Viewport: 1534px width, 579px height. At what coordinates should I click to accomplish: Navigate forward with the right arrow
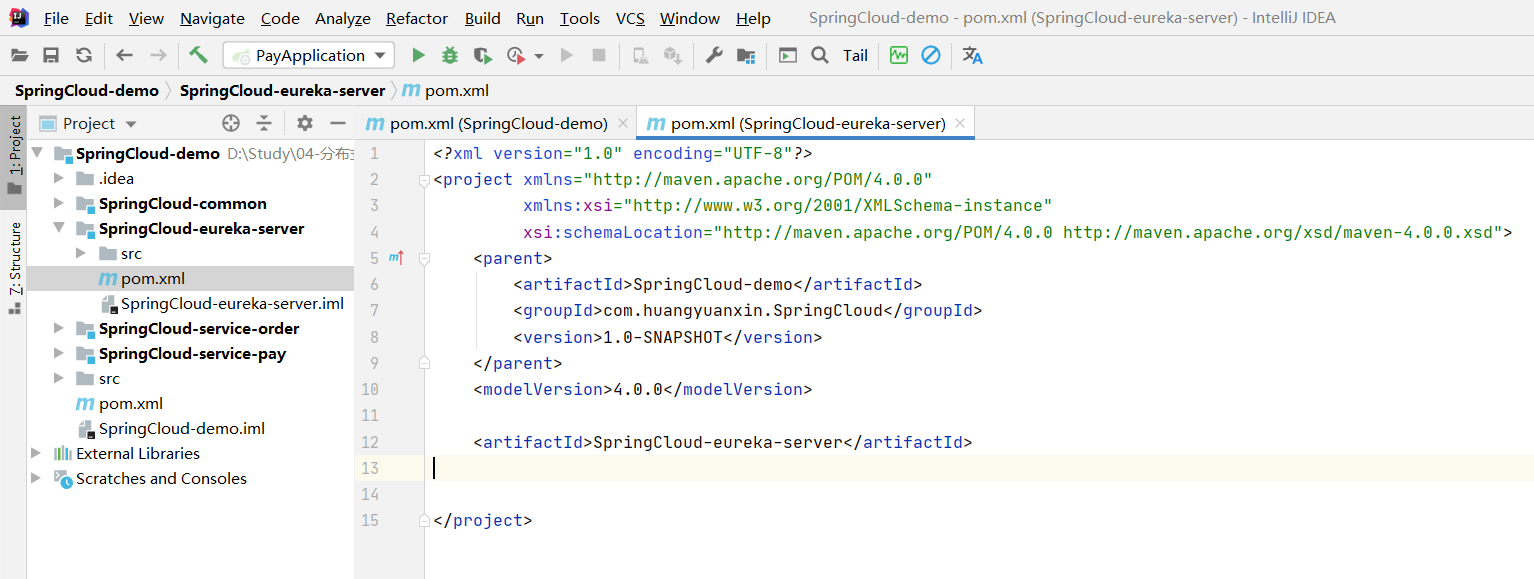point(158,56)
